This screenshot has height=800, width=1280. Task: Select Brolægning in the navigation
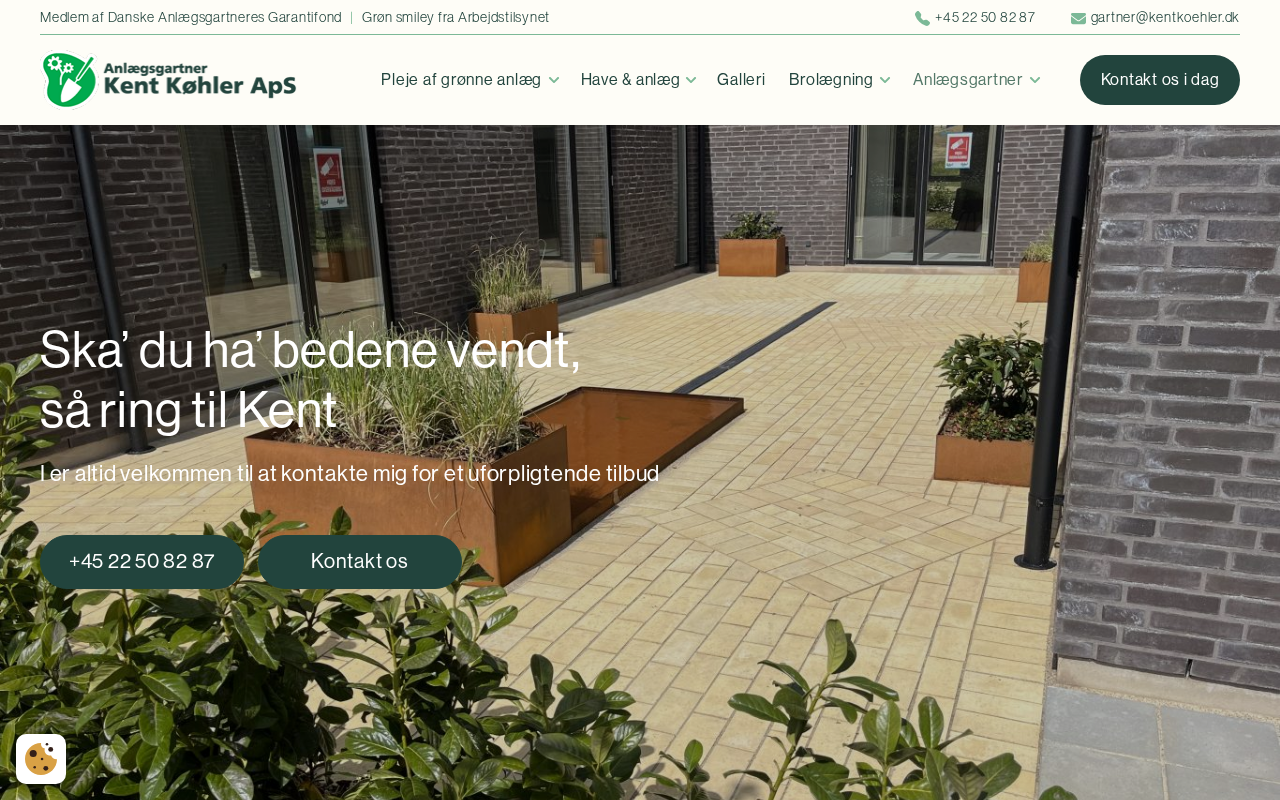tap(831, 80)
